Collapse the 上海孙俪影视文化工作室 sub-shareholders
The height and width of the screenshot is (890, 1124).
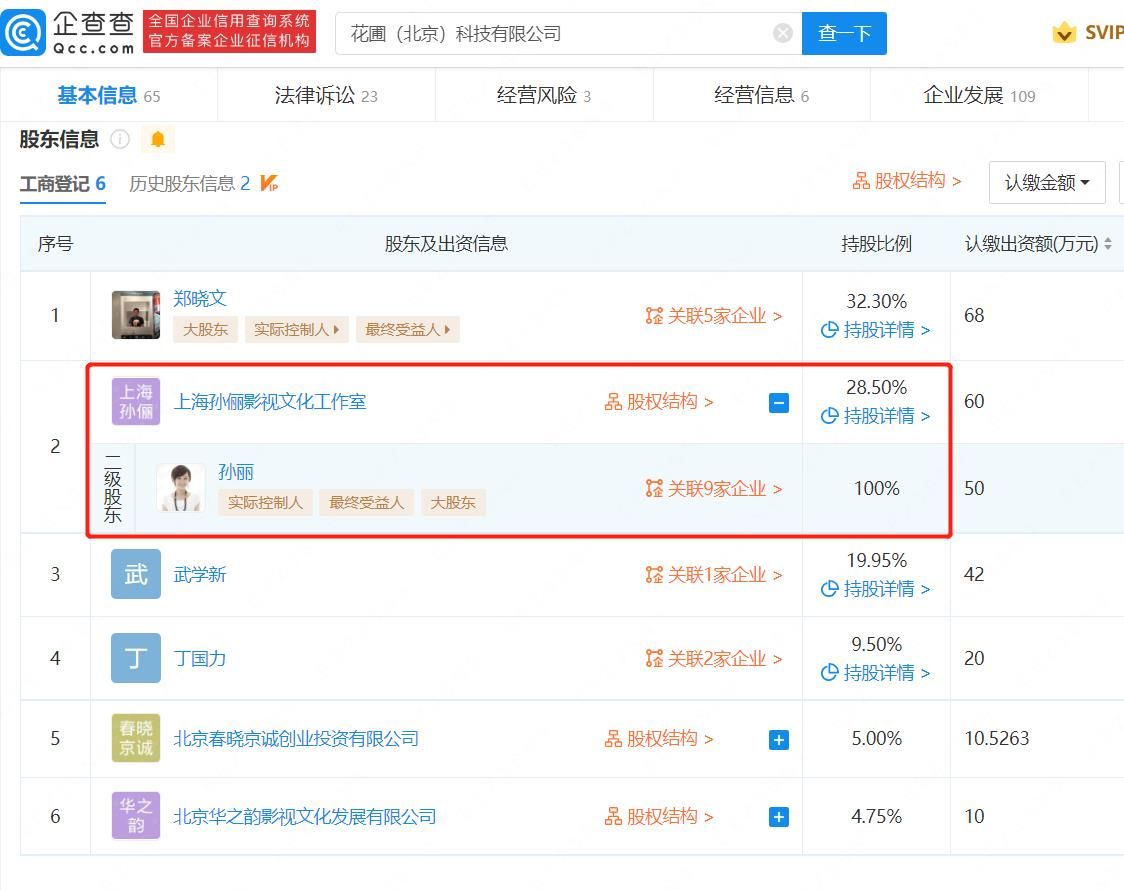[x=778, y=403]
